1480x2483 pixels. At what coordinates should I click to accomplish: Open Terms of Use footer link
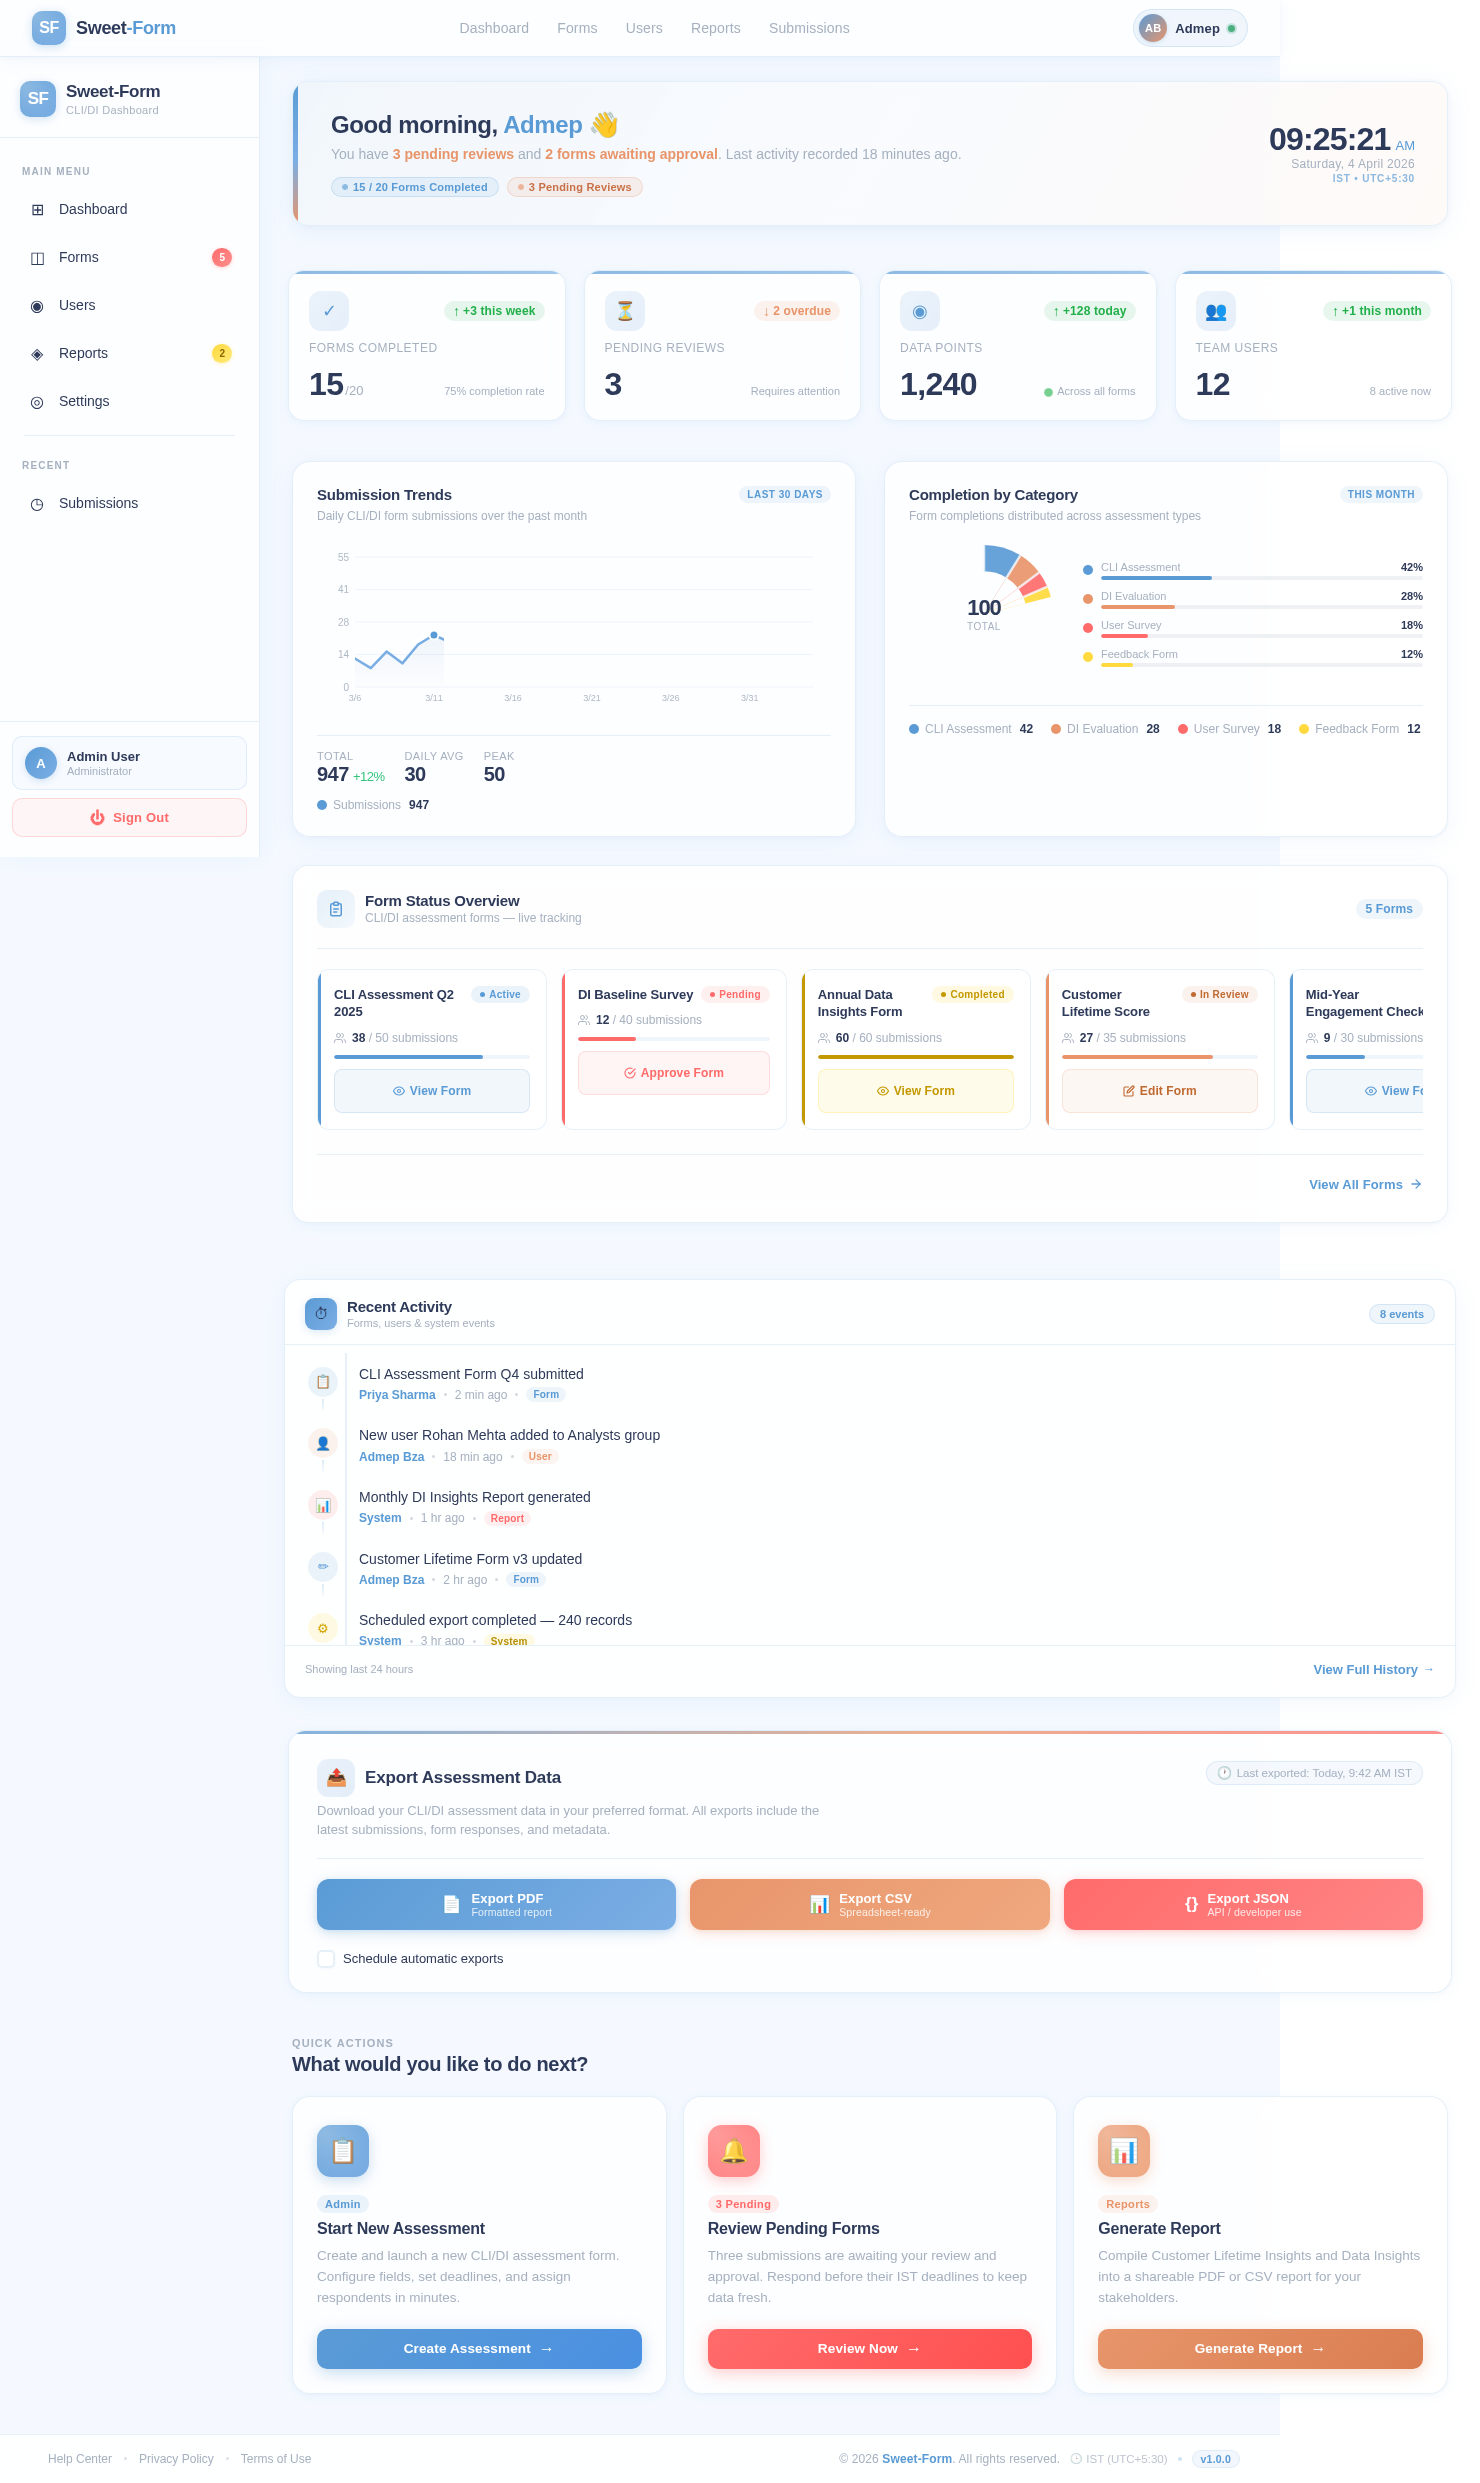pos(276,2459)
